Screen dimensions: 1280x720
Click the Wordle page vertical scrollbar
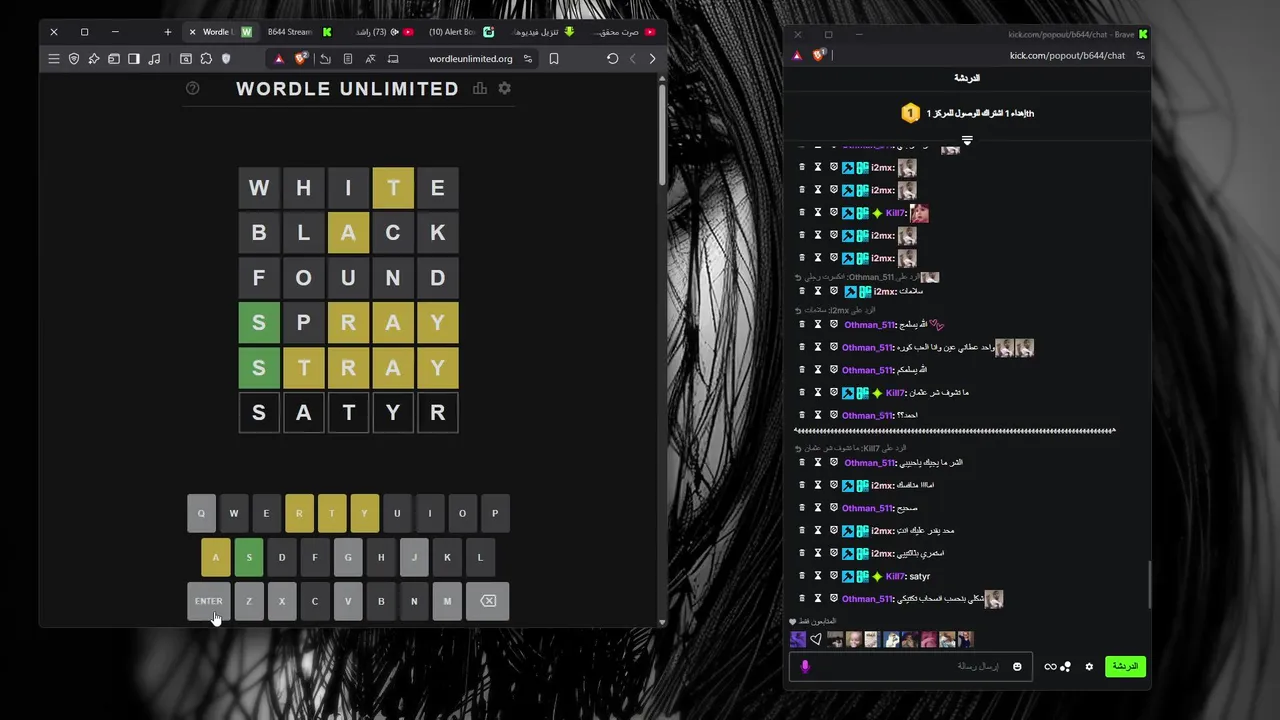[661, 135]
